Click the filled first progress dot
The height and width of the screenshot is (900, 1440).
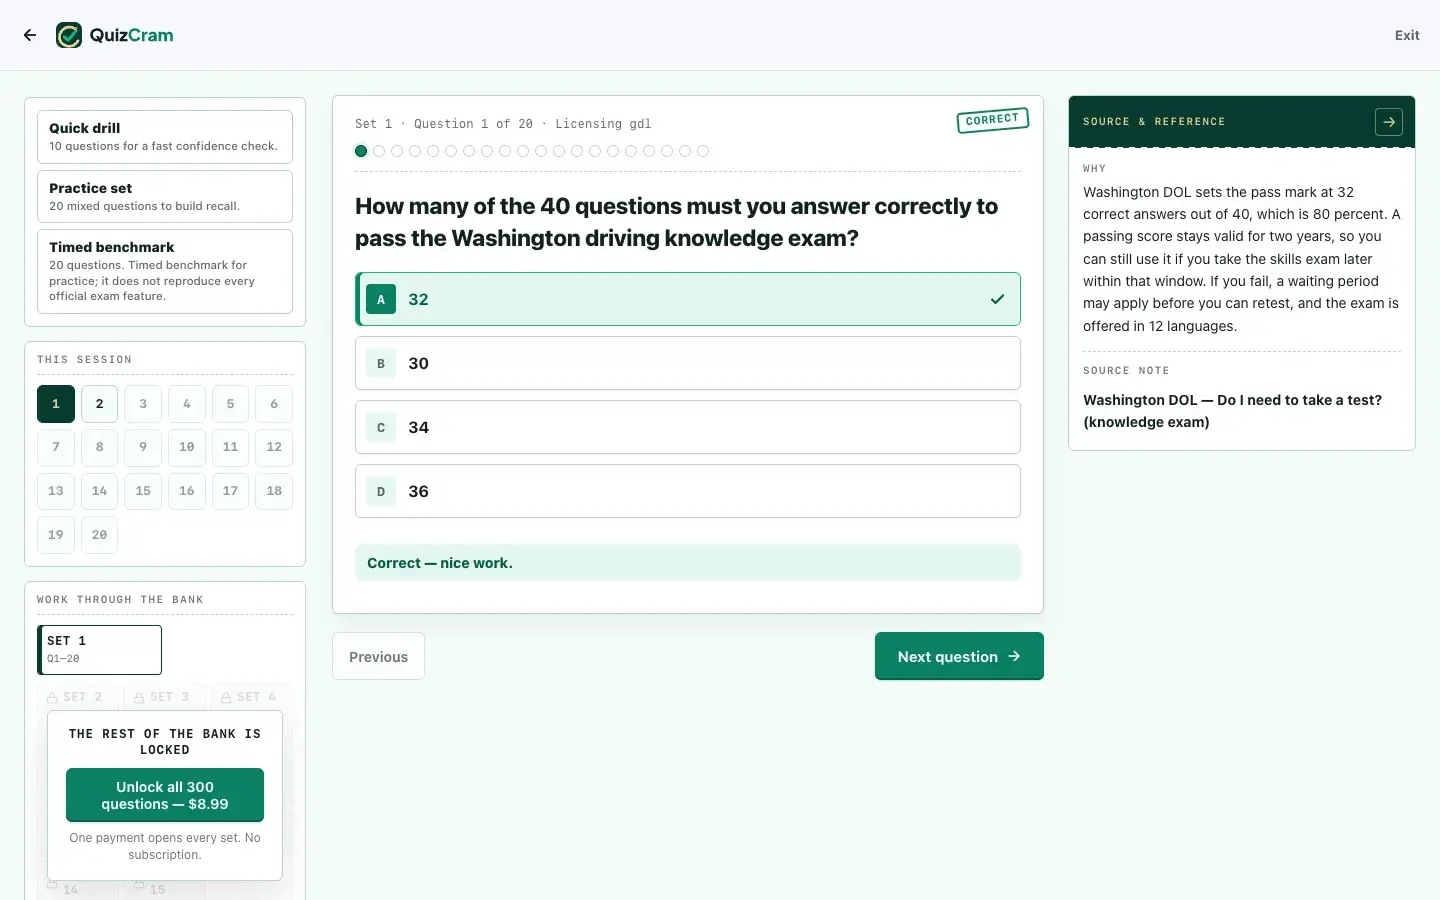(x=361, y=151)
